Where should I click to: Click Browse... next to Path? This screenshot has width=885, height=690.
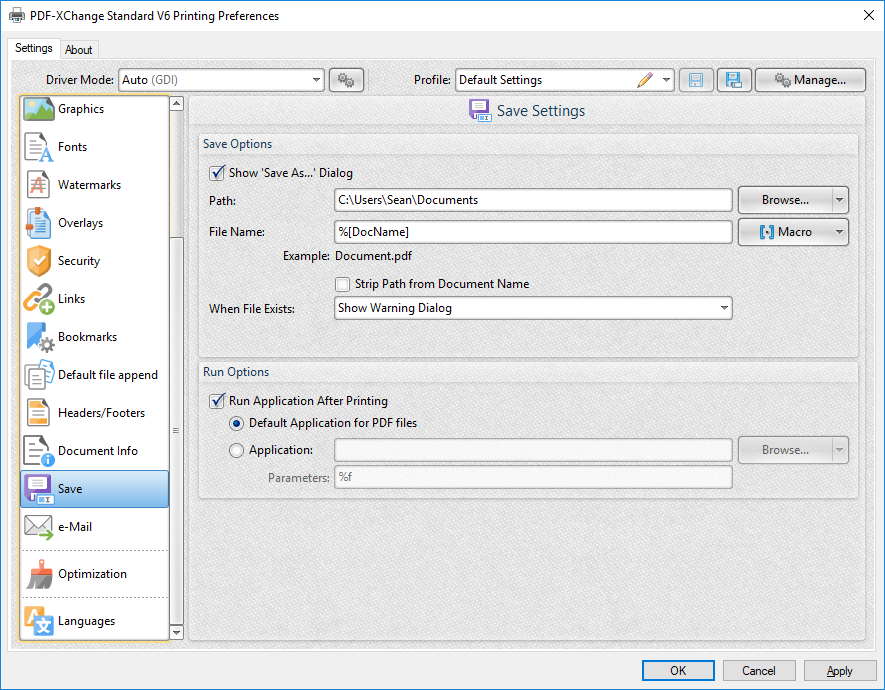click(785, 200)
